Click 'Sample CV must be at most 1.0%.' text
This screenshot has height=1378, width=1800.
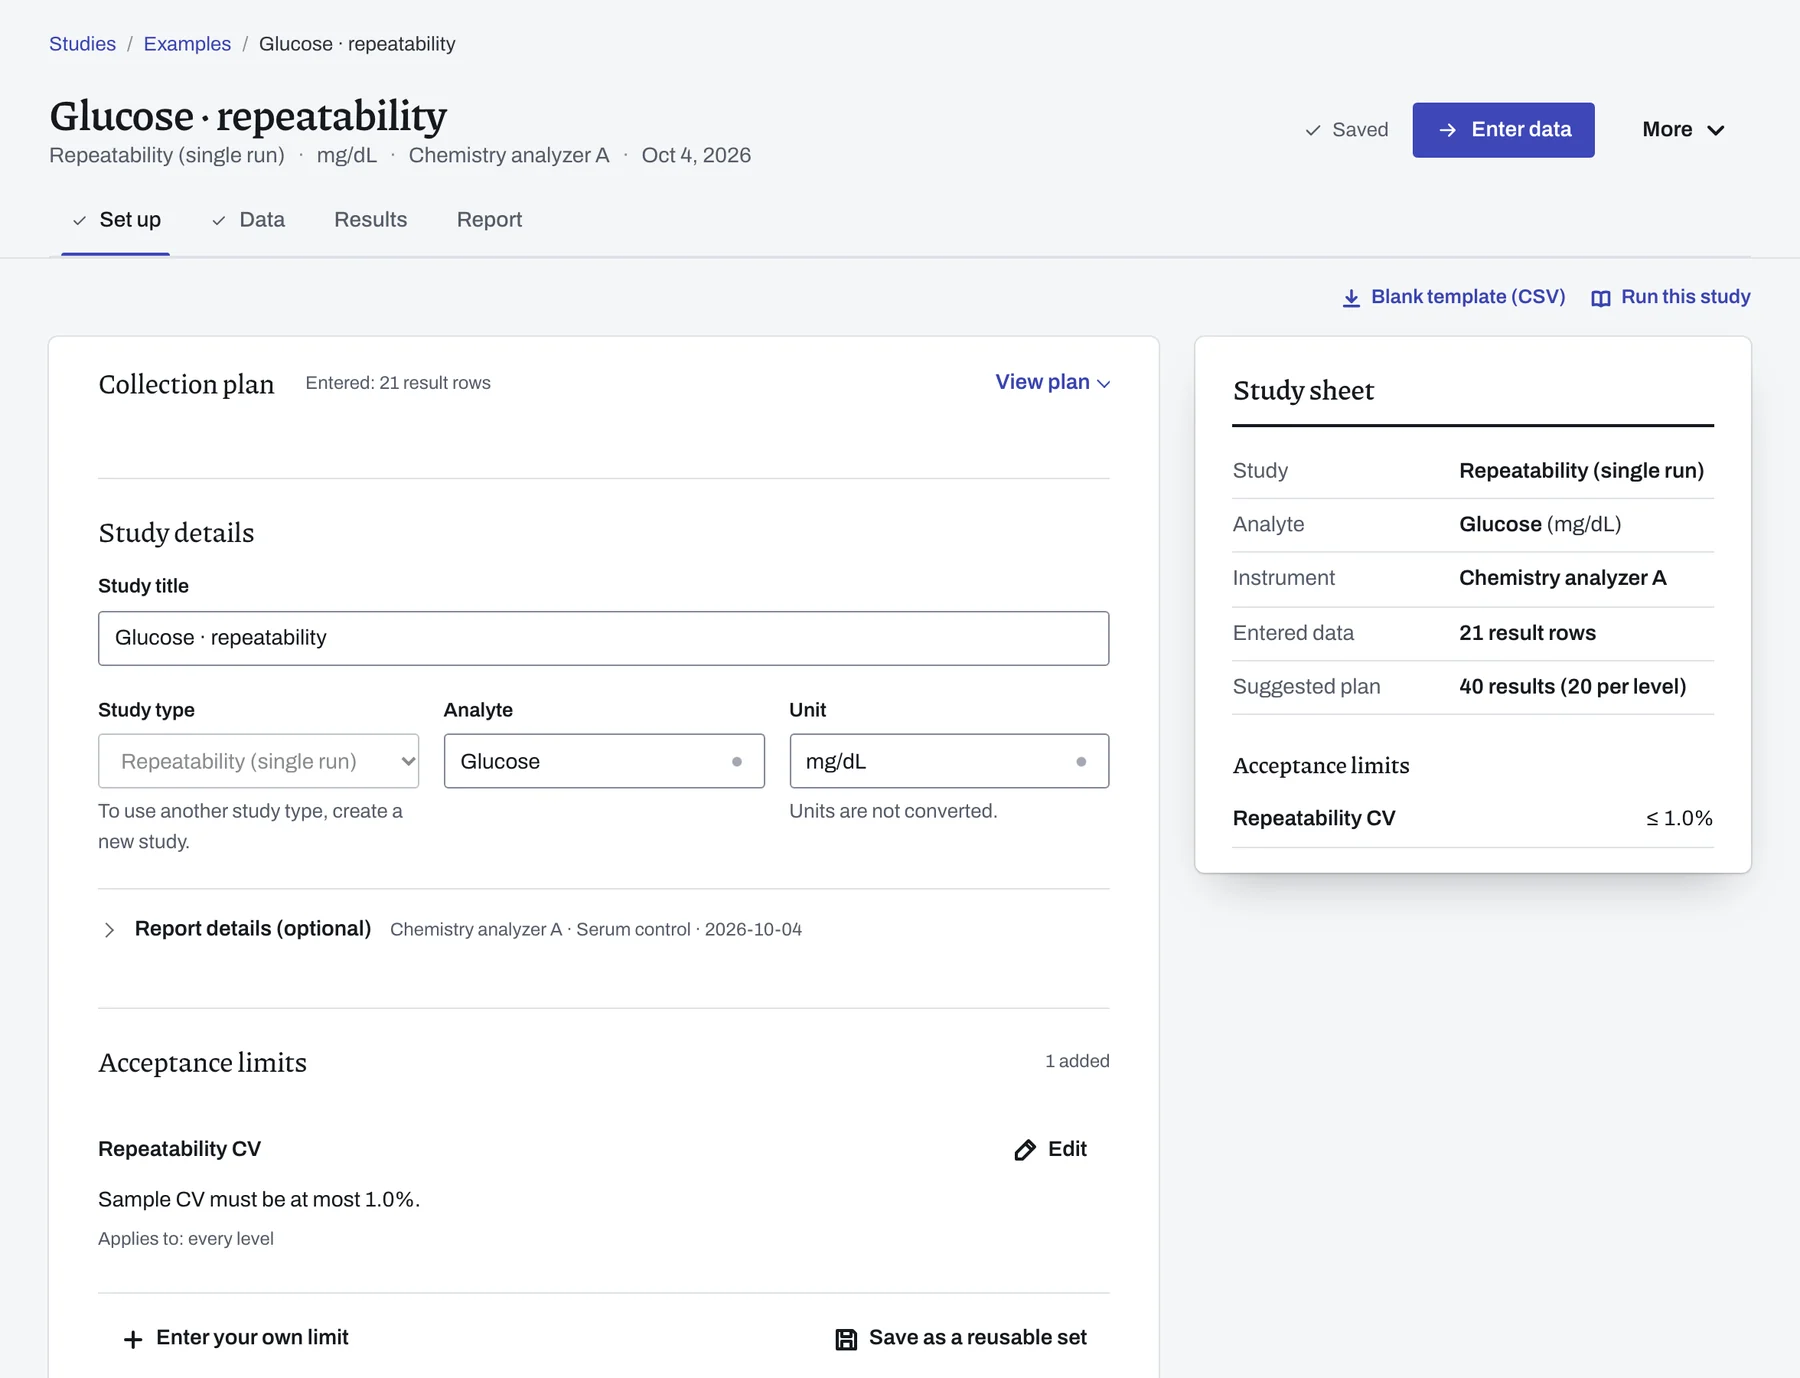[x=259, y=1199]
